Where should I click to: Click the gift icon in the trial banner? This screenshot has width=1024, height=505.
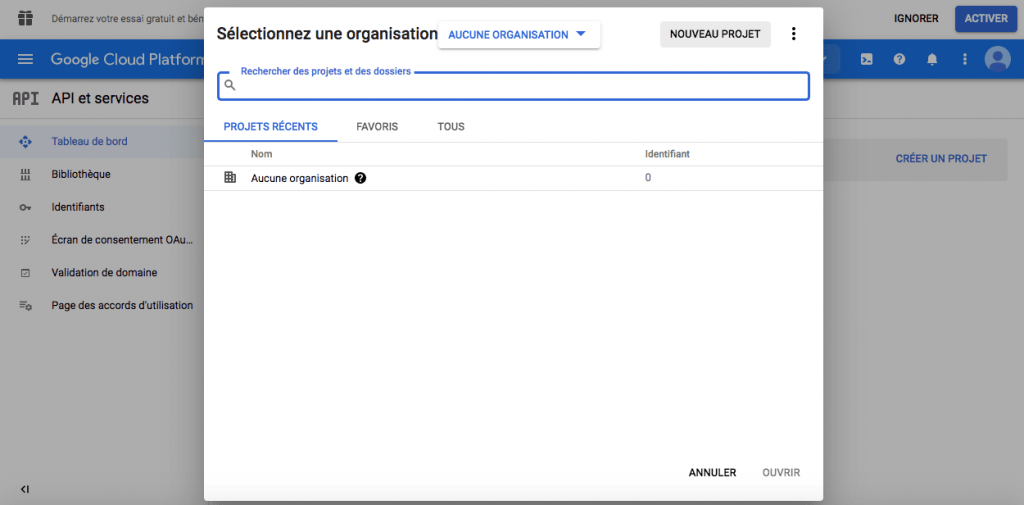pos(25,18)
